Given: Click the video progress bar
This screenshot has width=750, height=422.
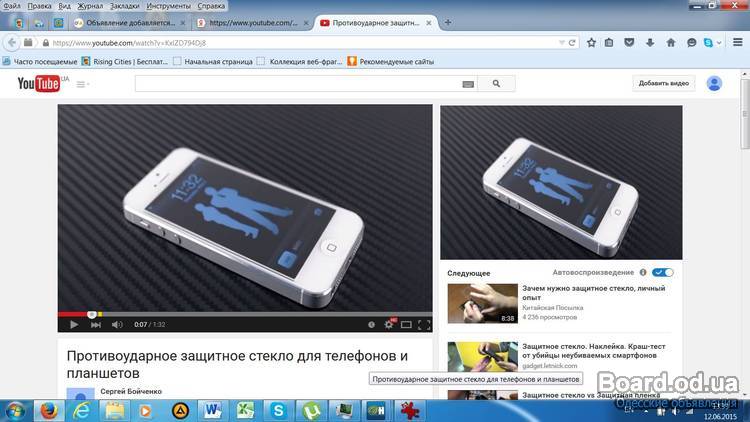Looking at the screenshot, I should coord(245,313).
